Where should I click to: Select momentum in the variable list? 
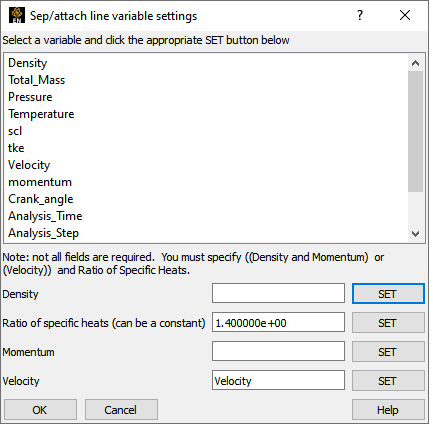pos(40,182)
